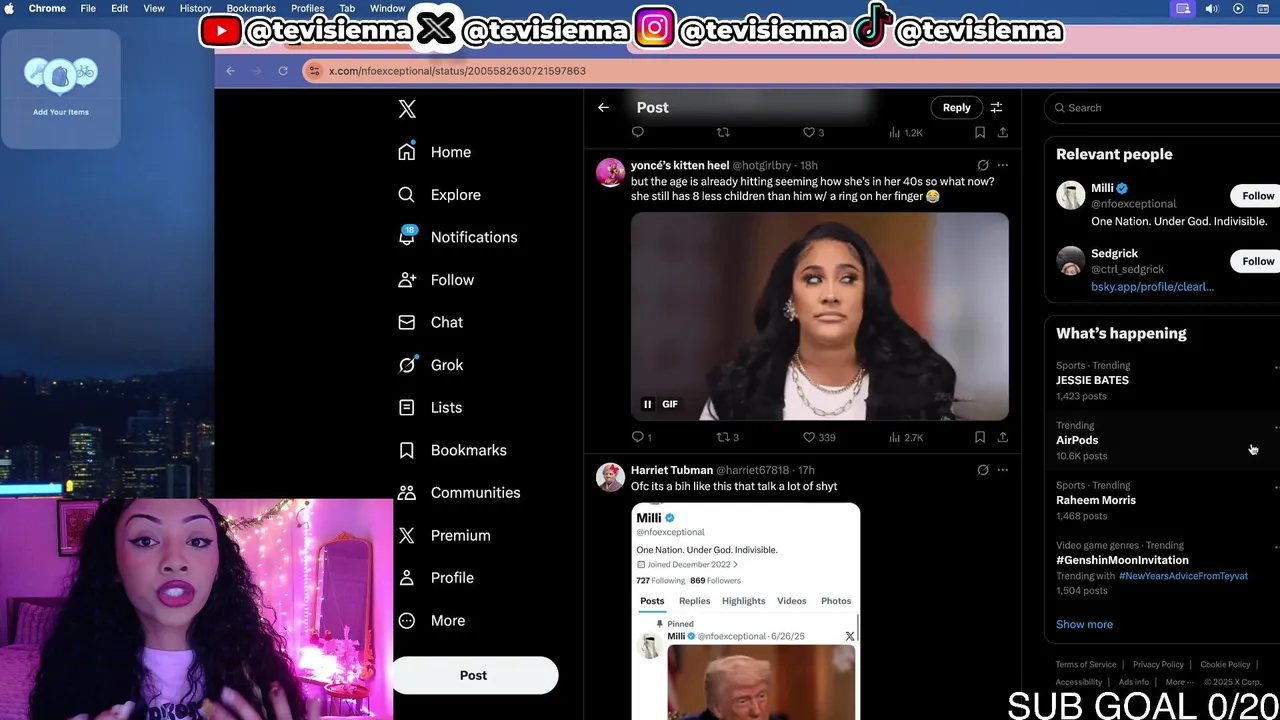
Task: Like the top post with 3 likes
Action: (809, 132)
